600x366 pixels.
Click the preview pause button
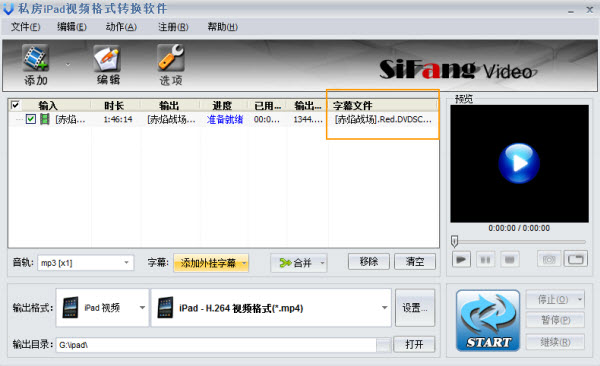click(x=486, y=260)
